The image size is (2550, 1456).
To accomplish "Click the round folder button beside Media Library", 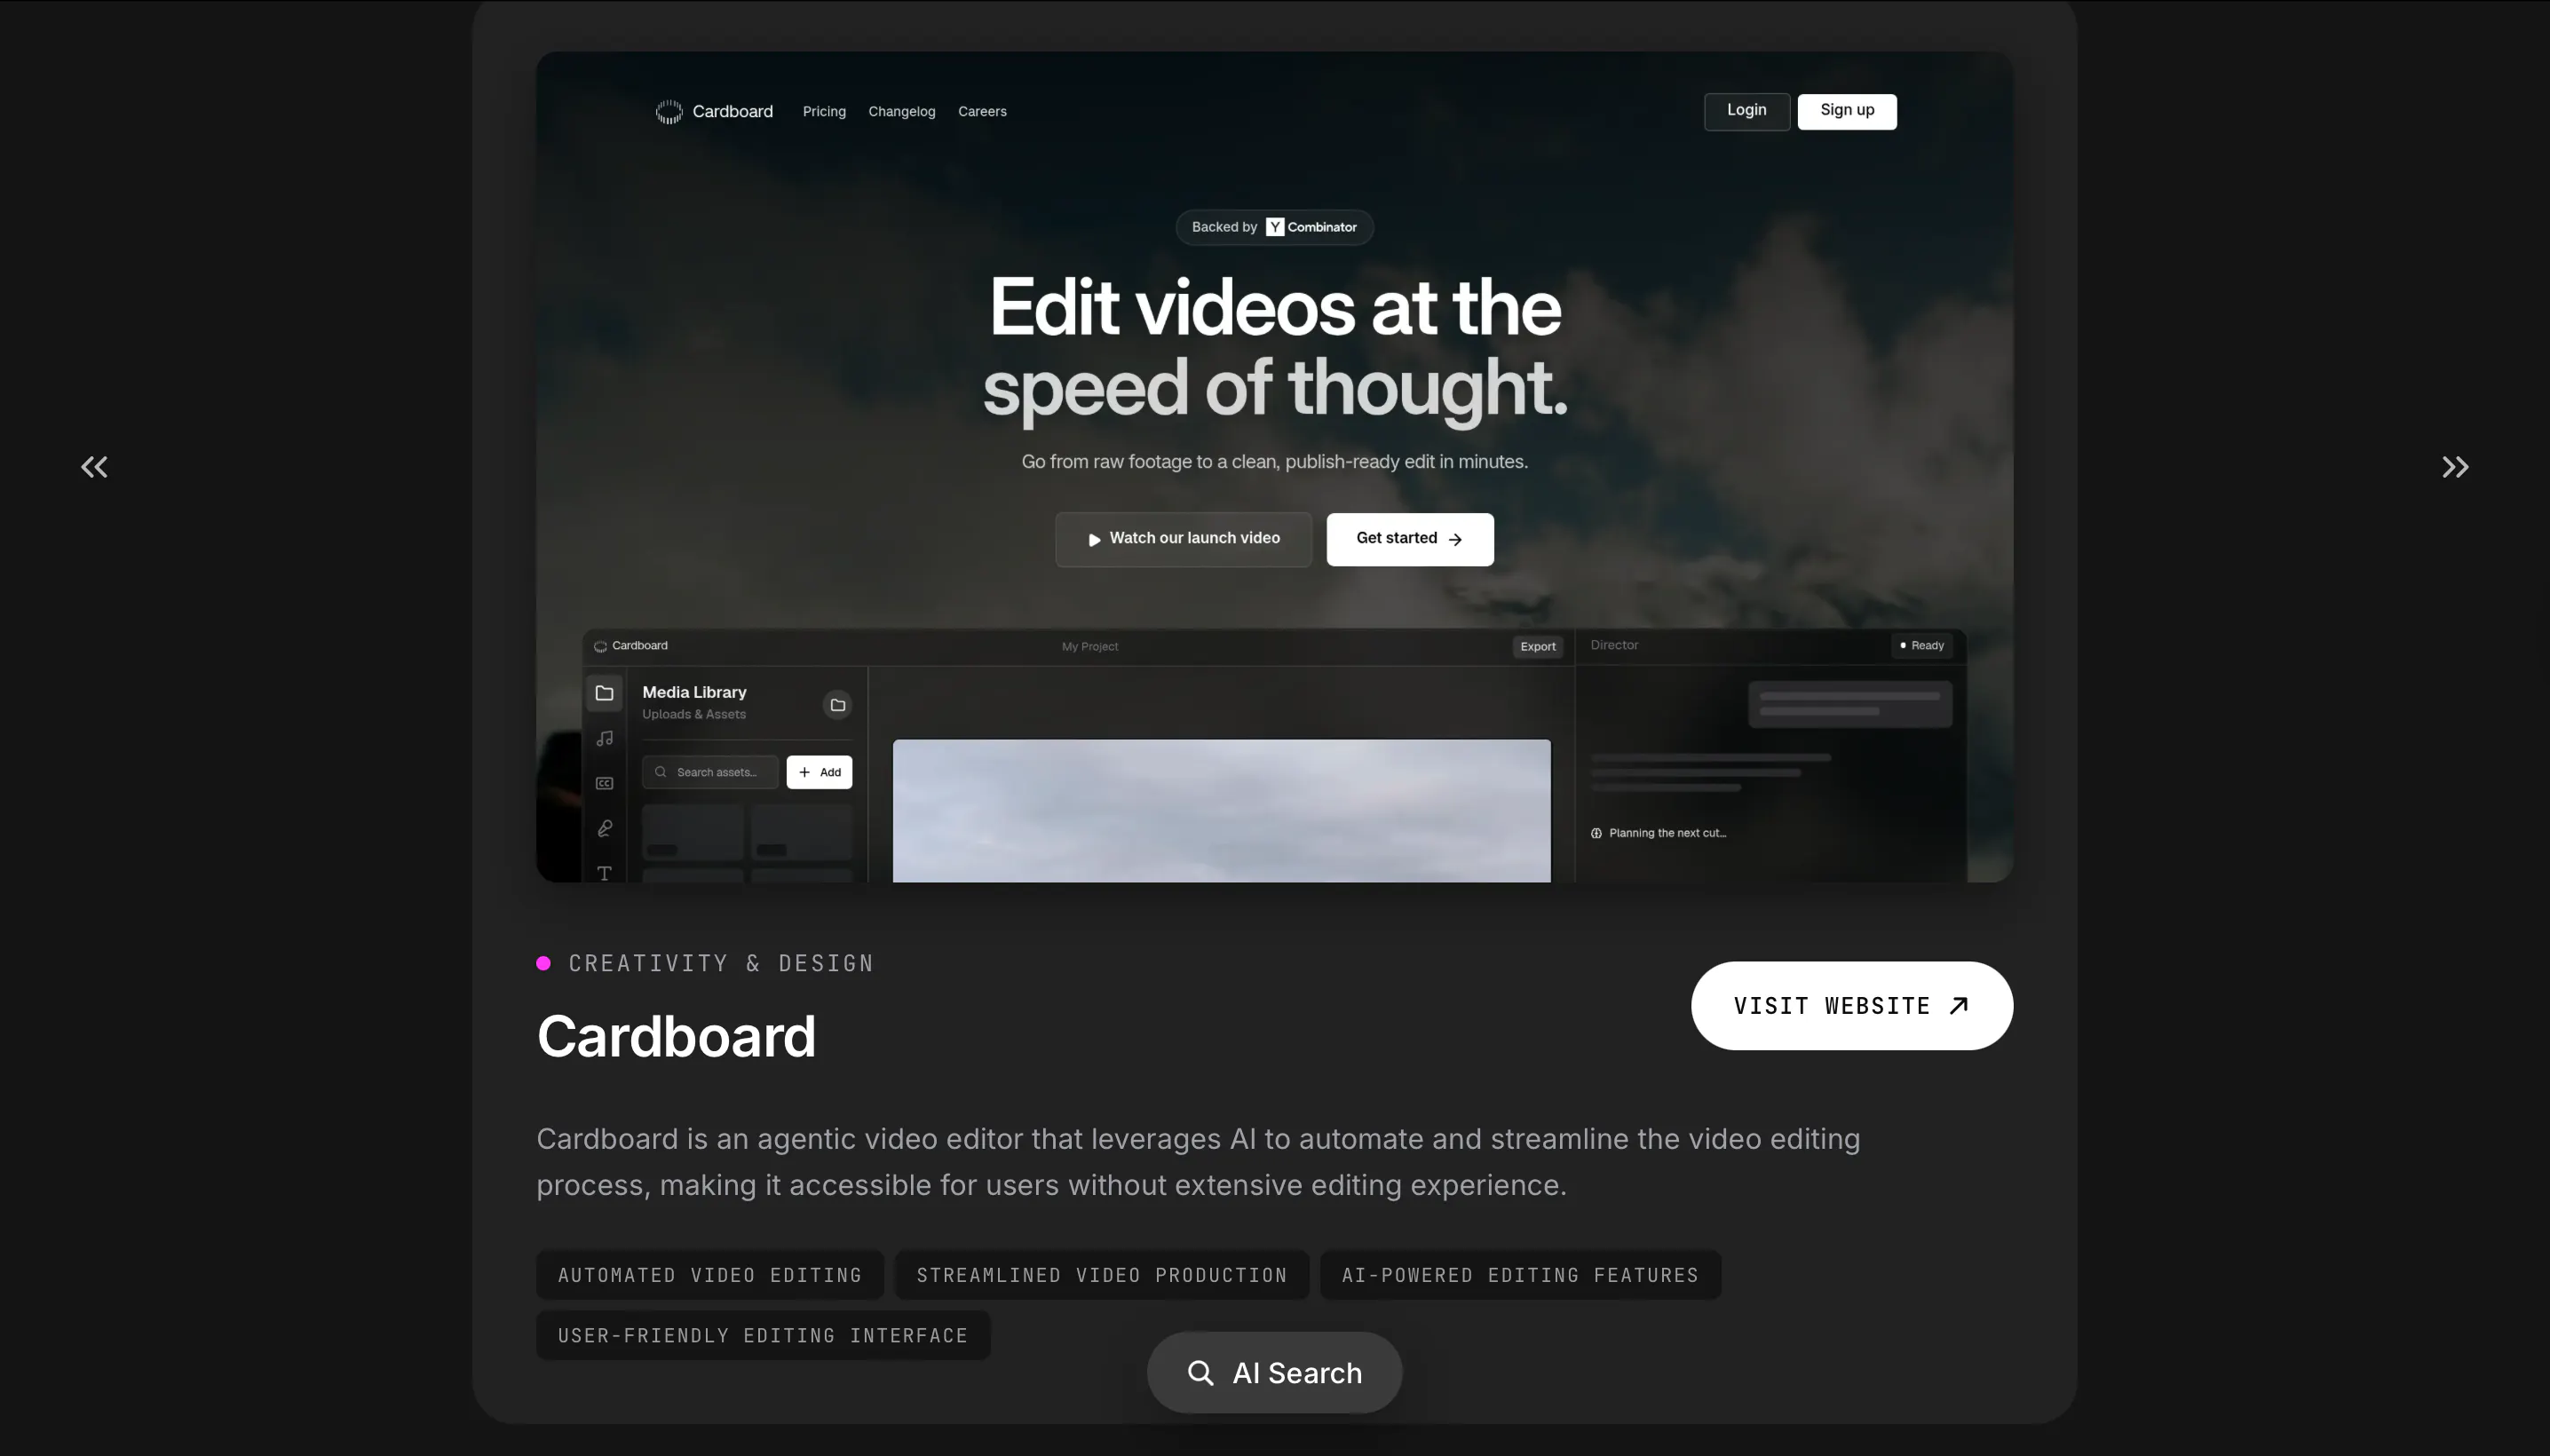I will pyautogui.click(x=838, y=705).
